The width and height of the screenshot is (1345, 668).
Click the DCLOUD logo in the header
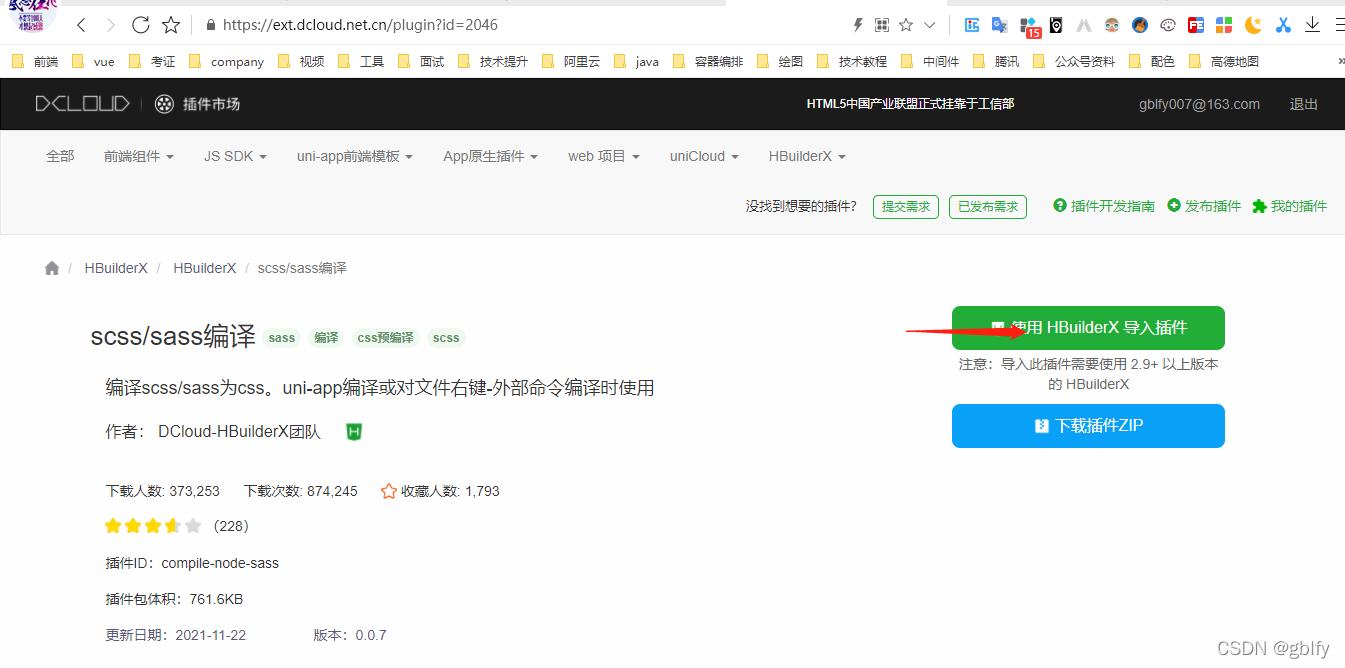(82, 103)
